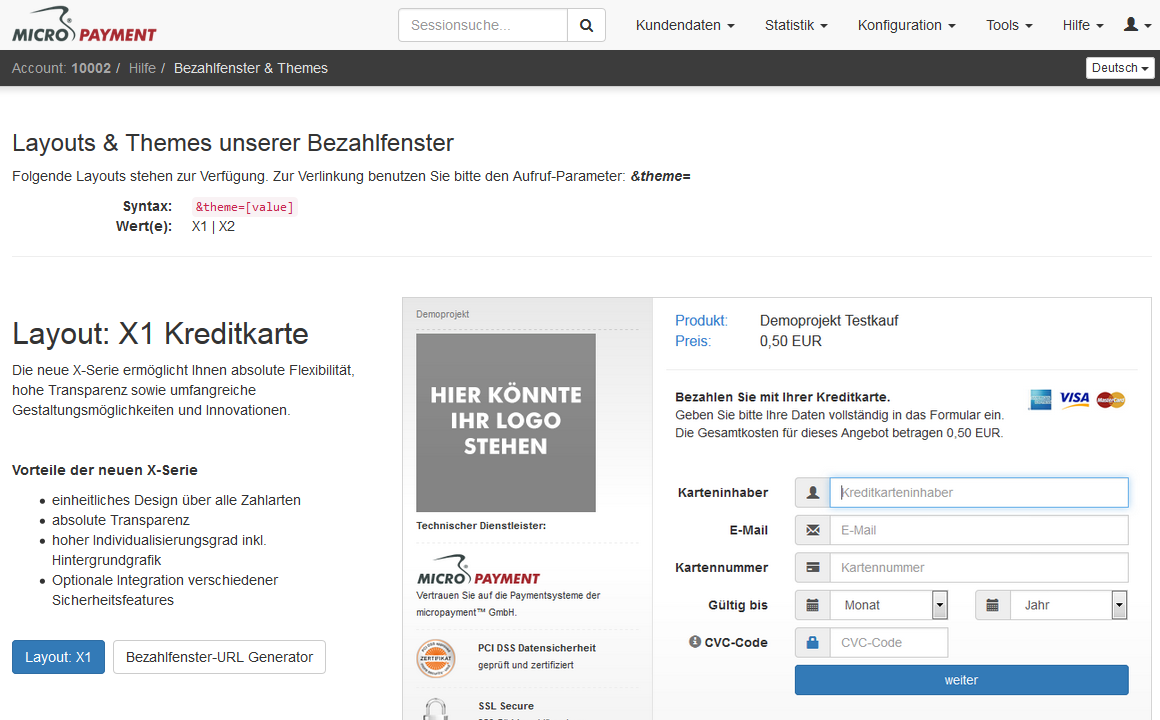Click the weiter button
Viewport: 1160px width, 720px height.
coord(962,680)
